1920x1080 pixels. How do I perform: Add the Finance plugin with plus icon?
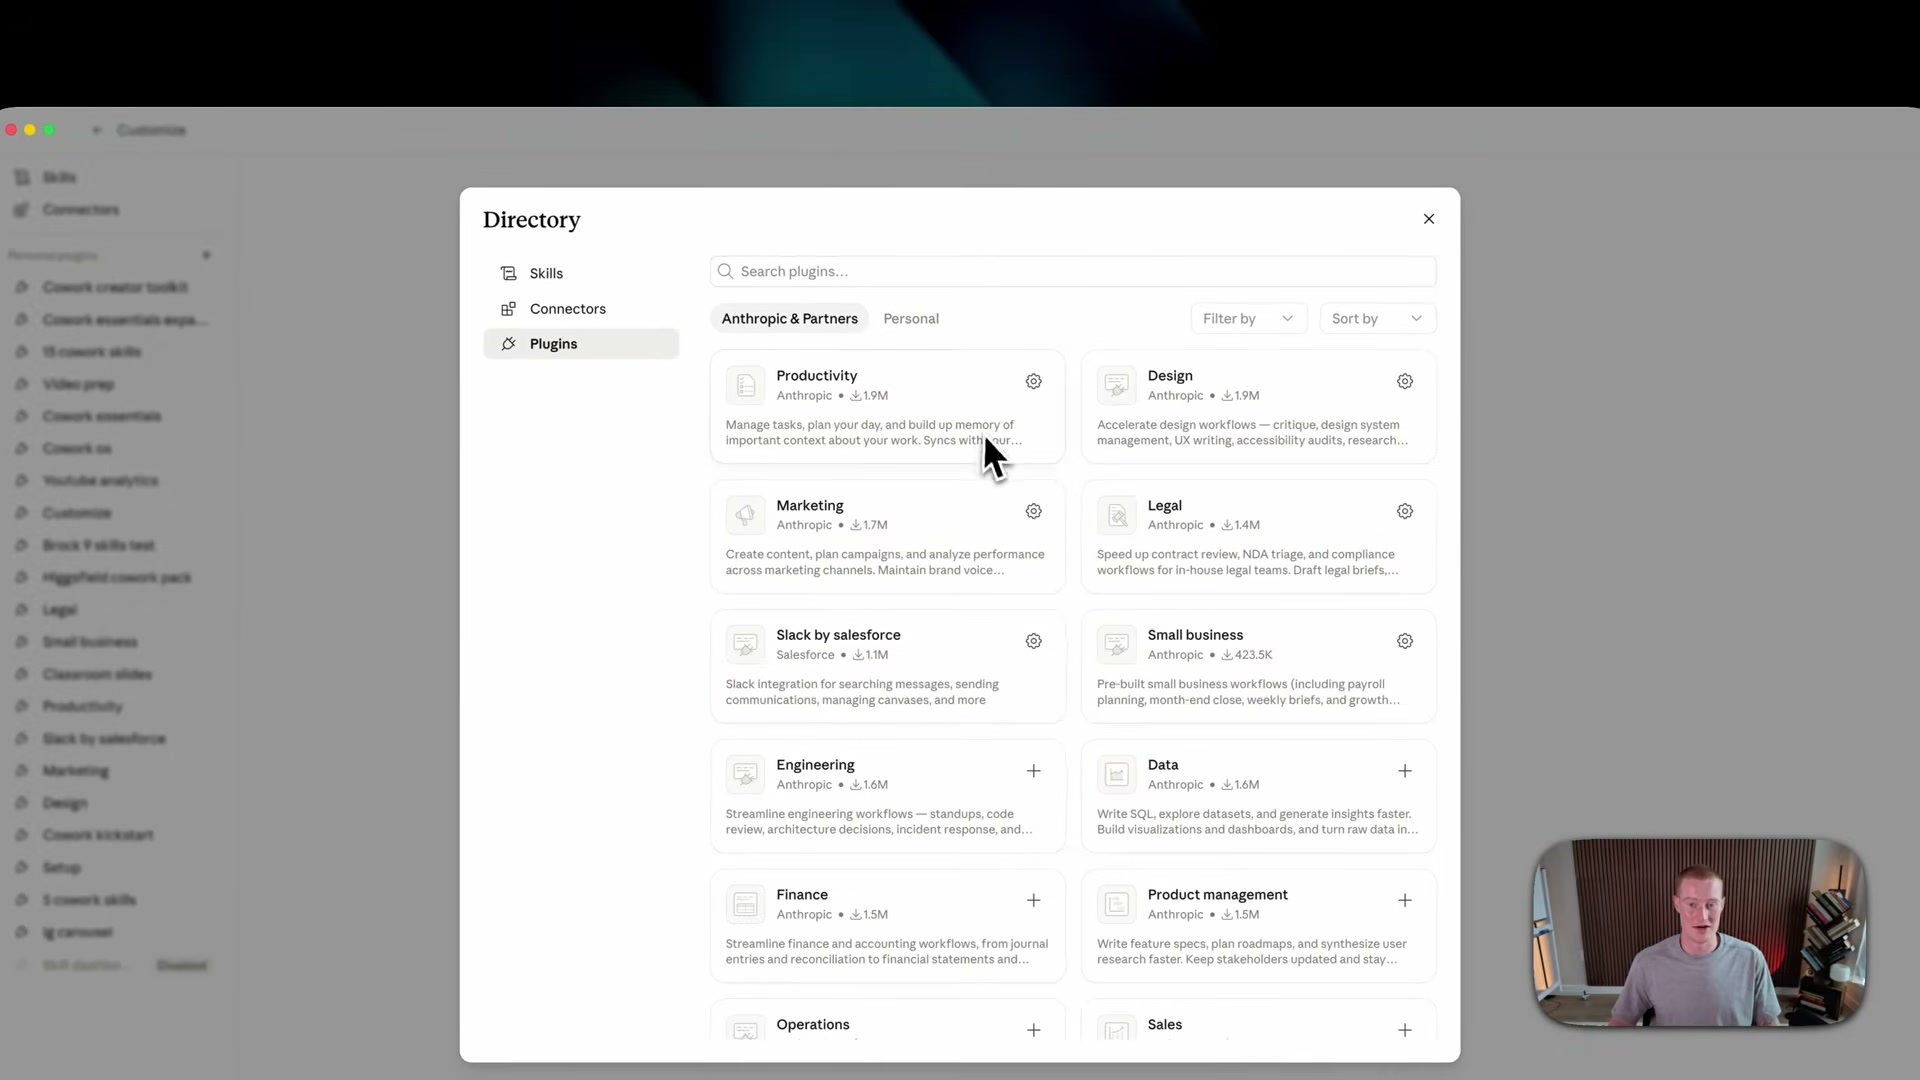click(1034, 900)
